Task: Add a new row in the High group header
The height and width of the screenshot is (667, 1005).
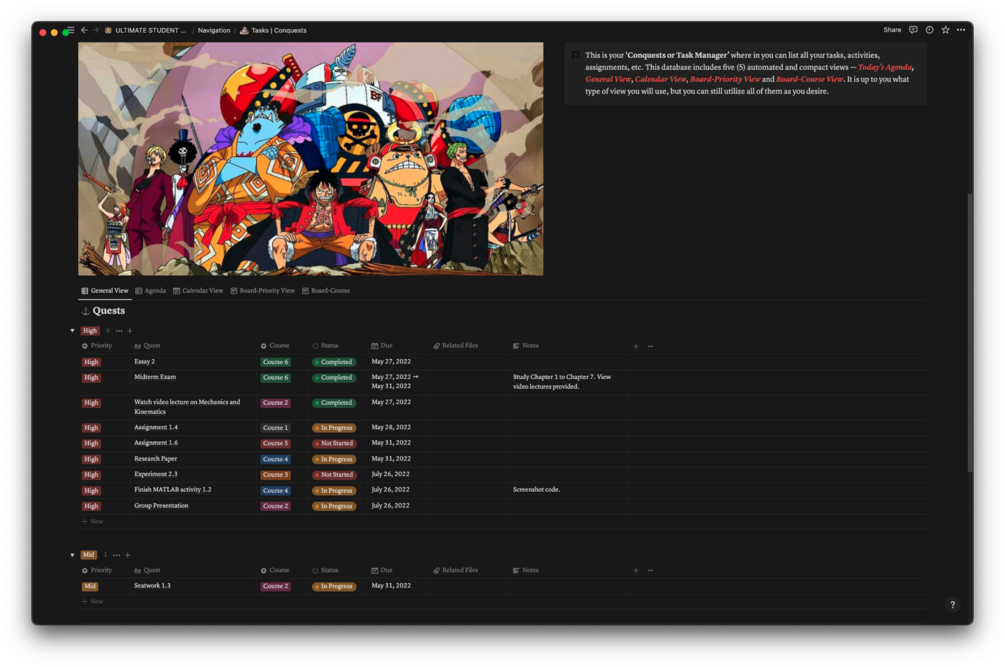Action: [130, 331]
